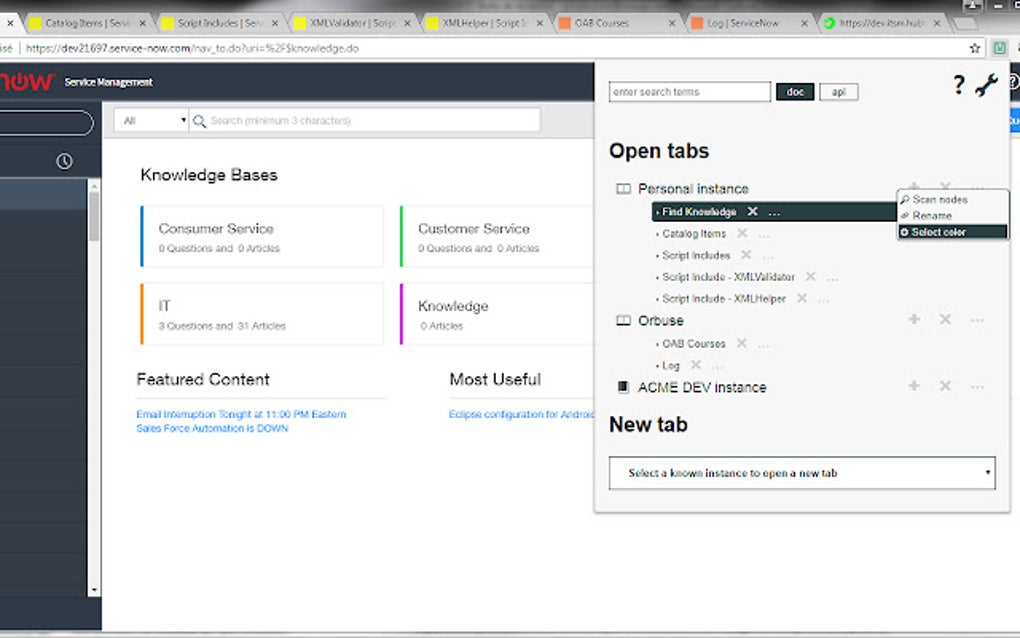Choose Select color from the context menu
Image resolution: width=1020 pixels, height=638 pixels.
940,231
